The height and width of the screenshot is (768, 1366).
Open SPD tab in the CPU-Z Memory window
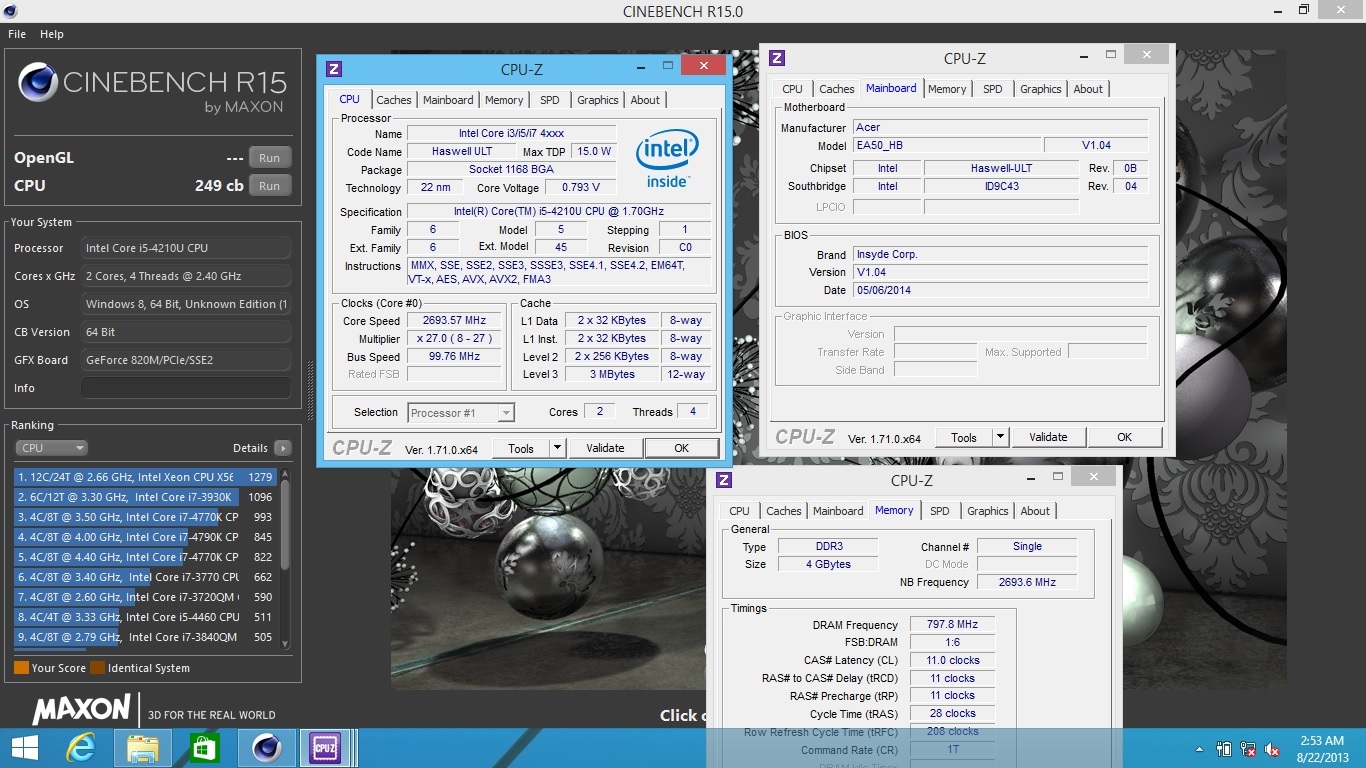[940, 511]
